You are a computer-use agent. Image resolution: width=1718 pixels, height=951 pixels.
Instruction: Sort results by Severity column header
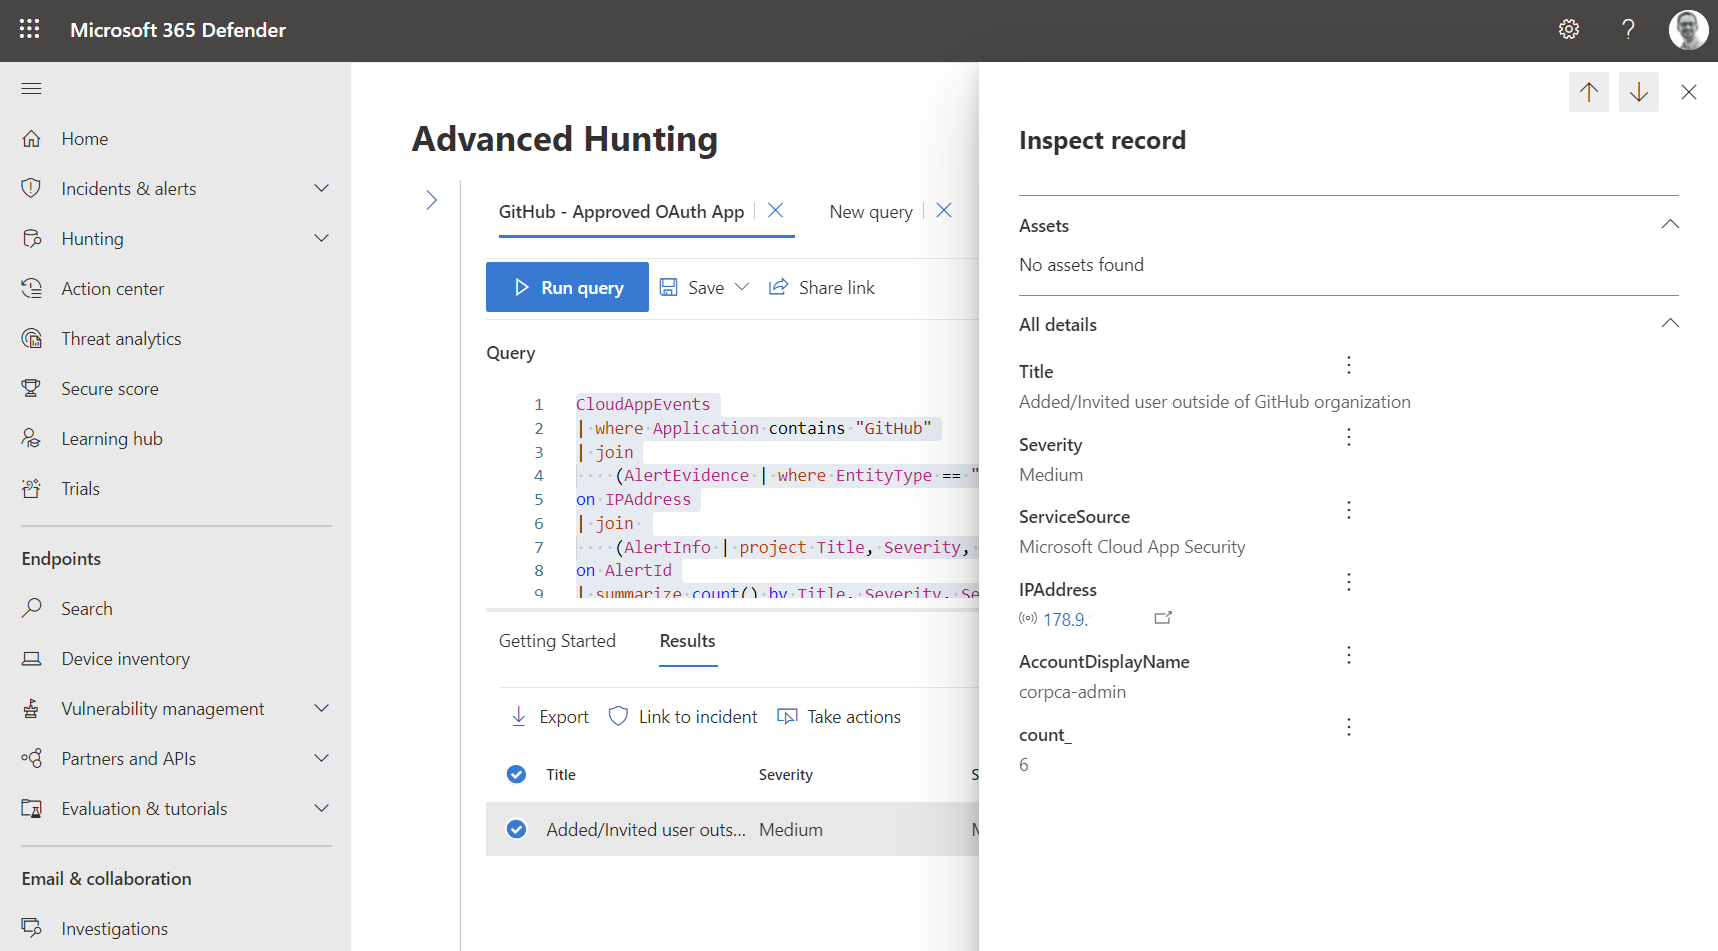click(x=786, y=774)
